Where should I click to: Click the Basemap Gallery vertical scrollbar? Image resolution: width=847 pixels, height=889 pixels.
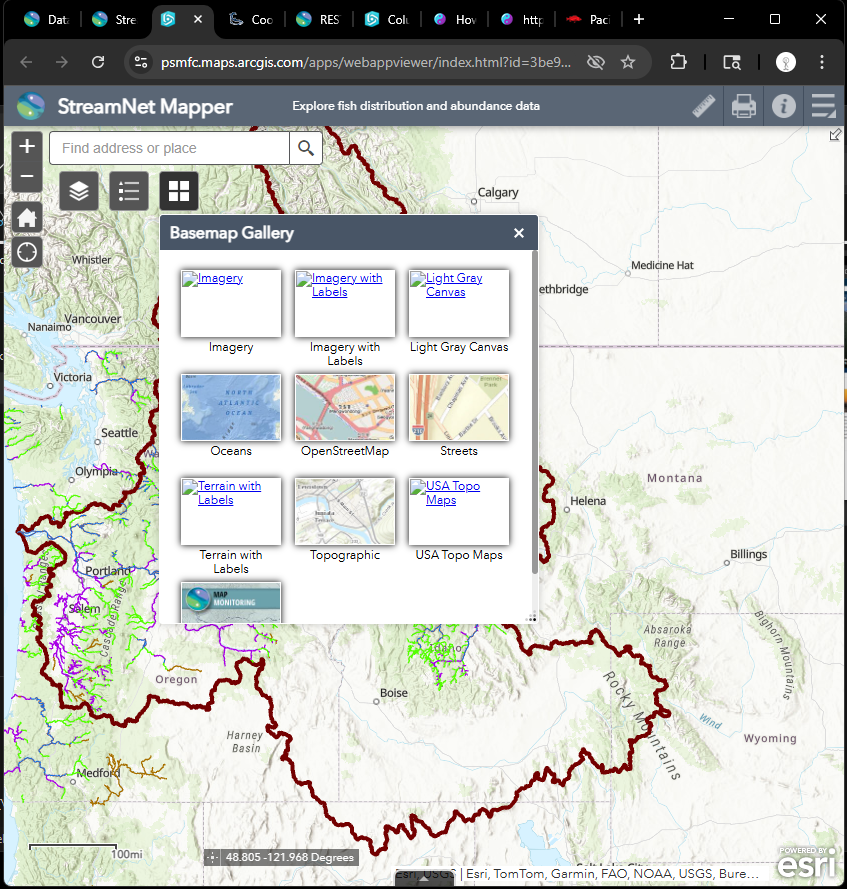pyautogui.click(x=534, y=412)
